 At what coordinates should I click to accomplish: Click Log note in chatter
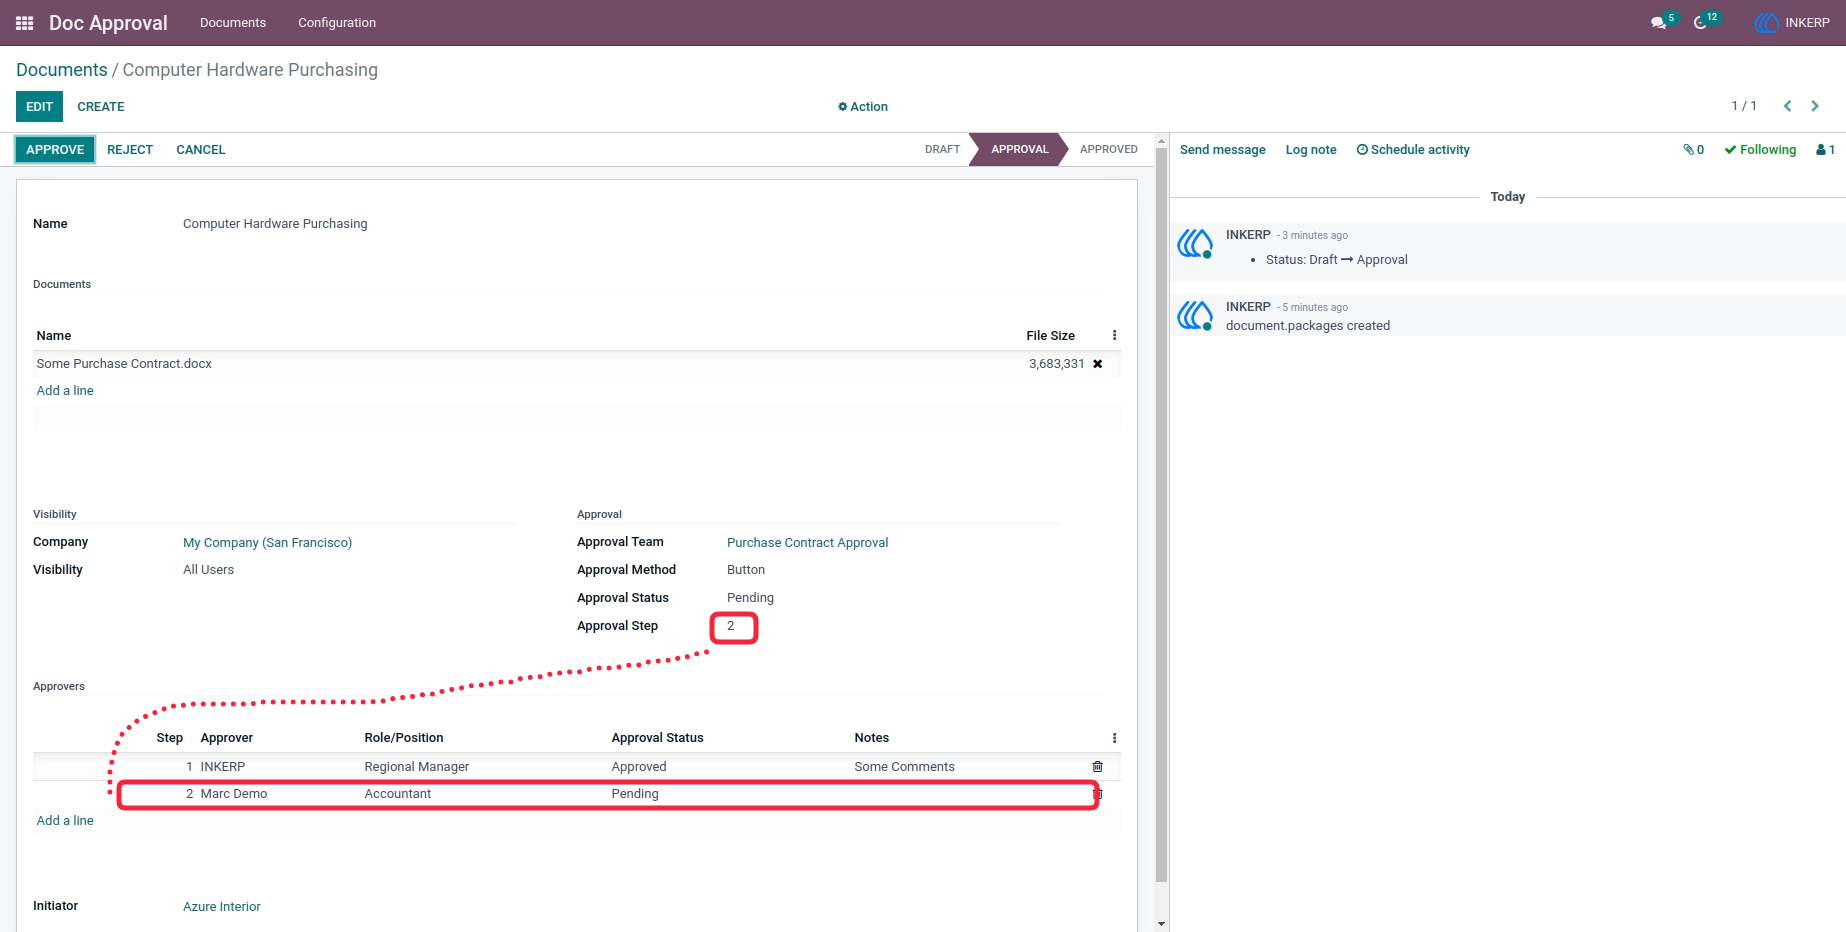1311,150
